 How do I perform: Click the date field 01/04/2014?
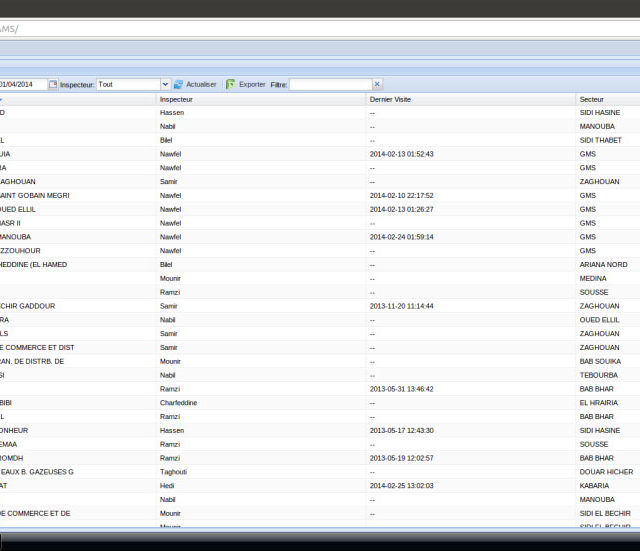[x=22, y=85]
